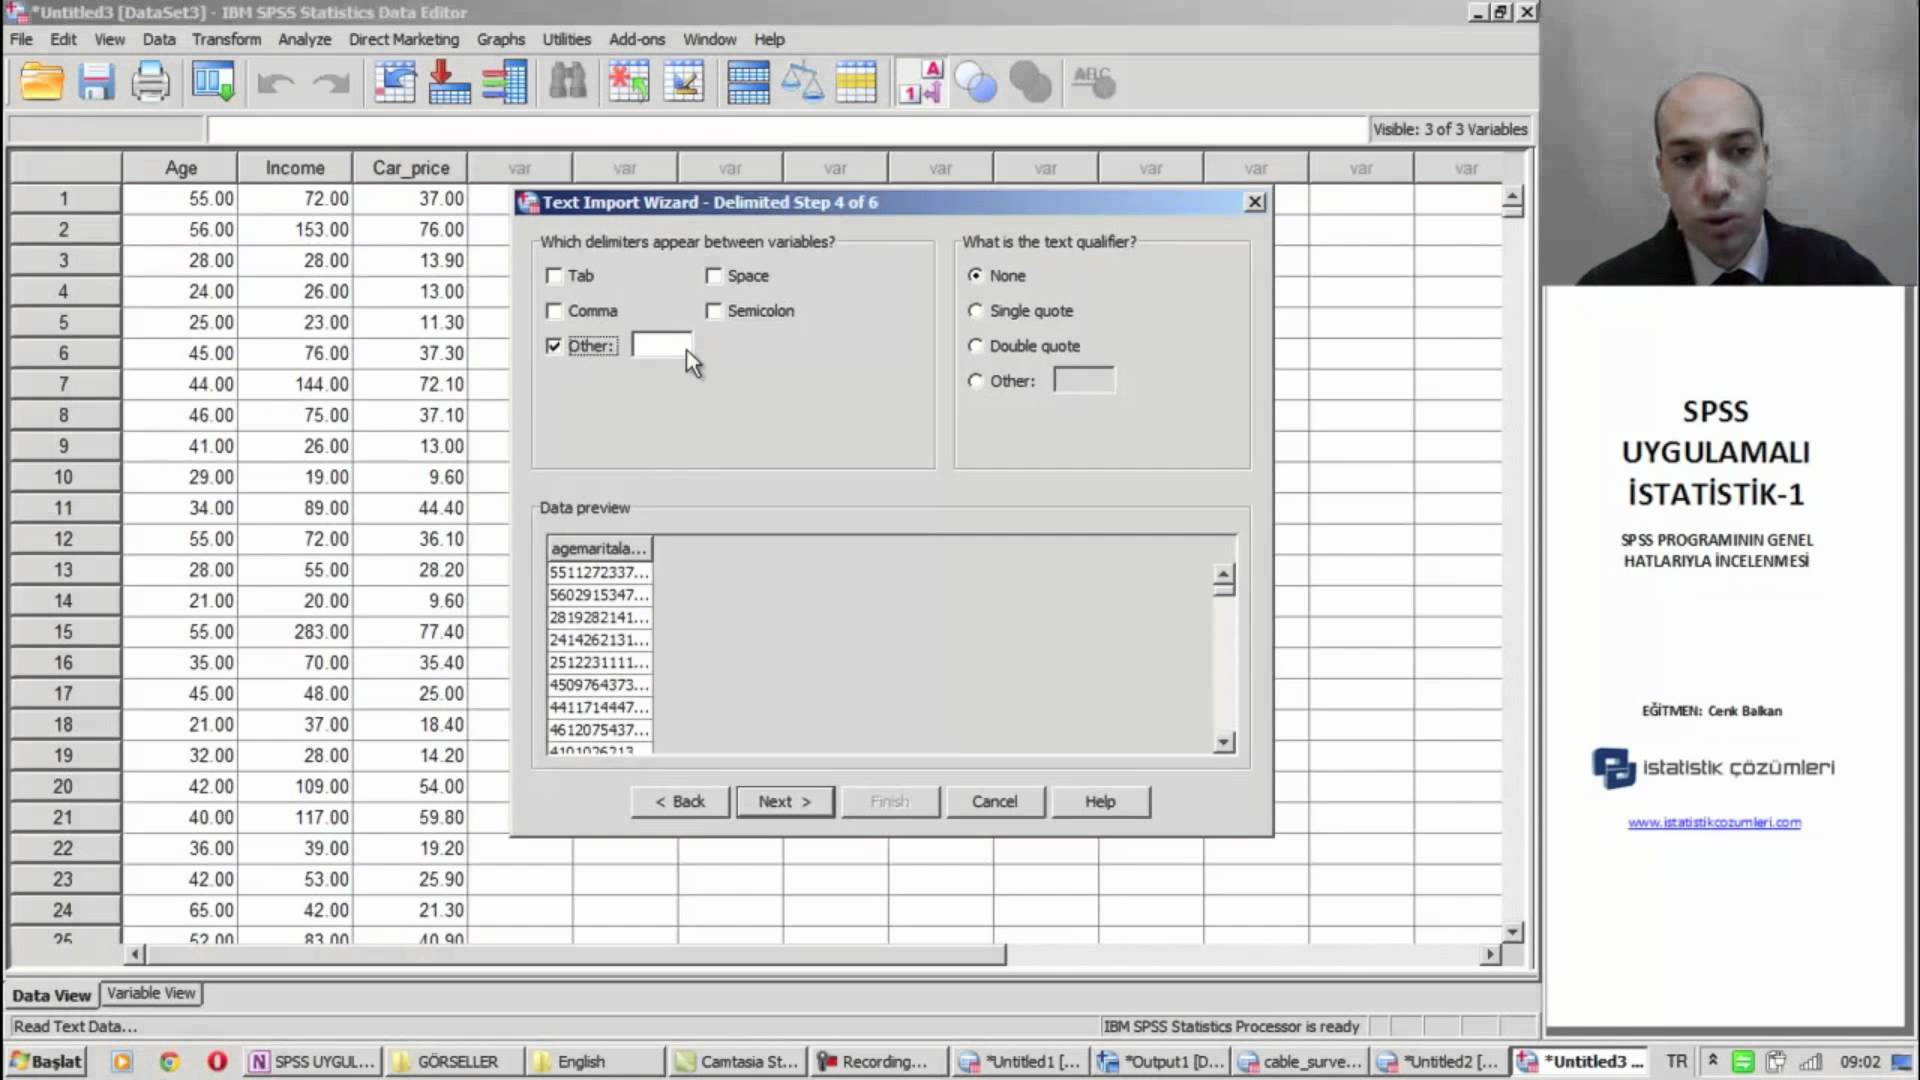
Task: Click Show All Variables icon
Action: point(1030,82)
